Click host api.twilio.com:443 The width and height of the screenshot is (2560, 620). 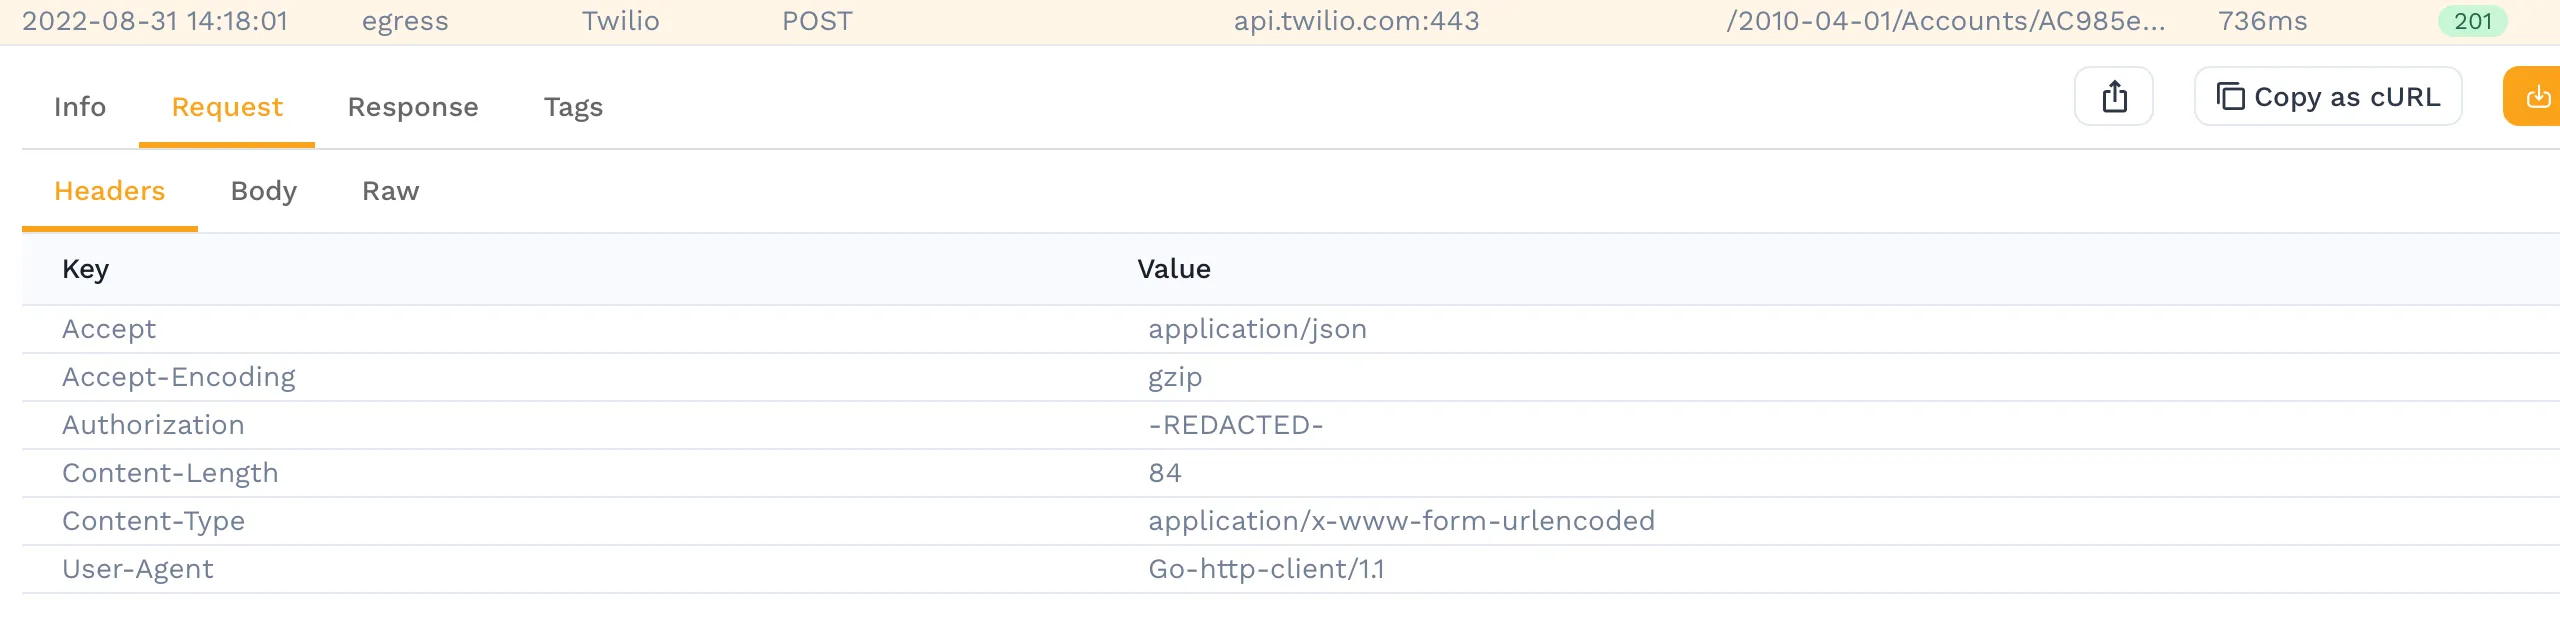click(x=1356, y=21)
